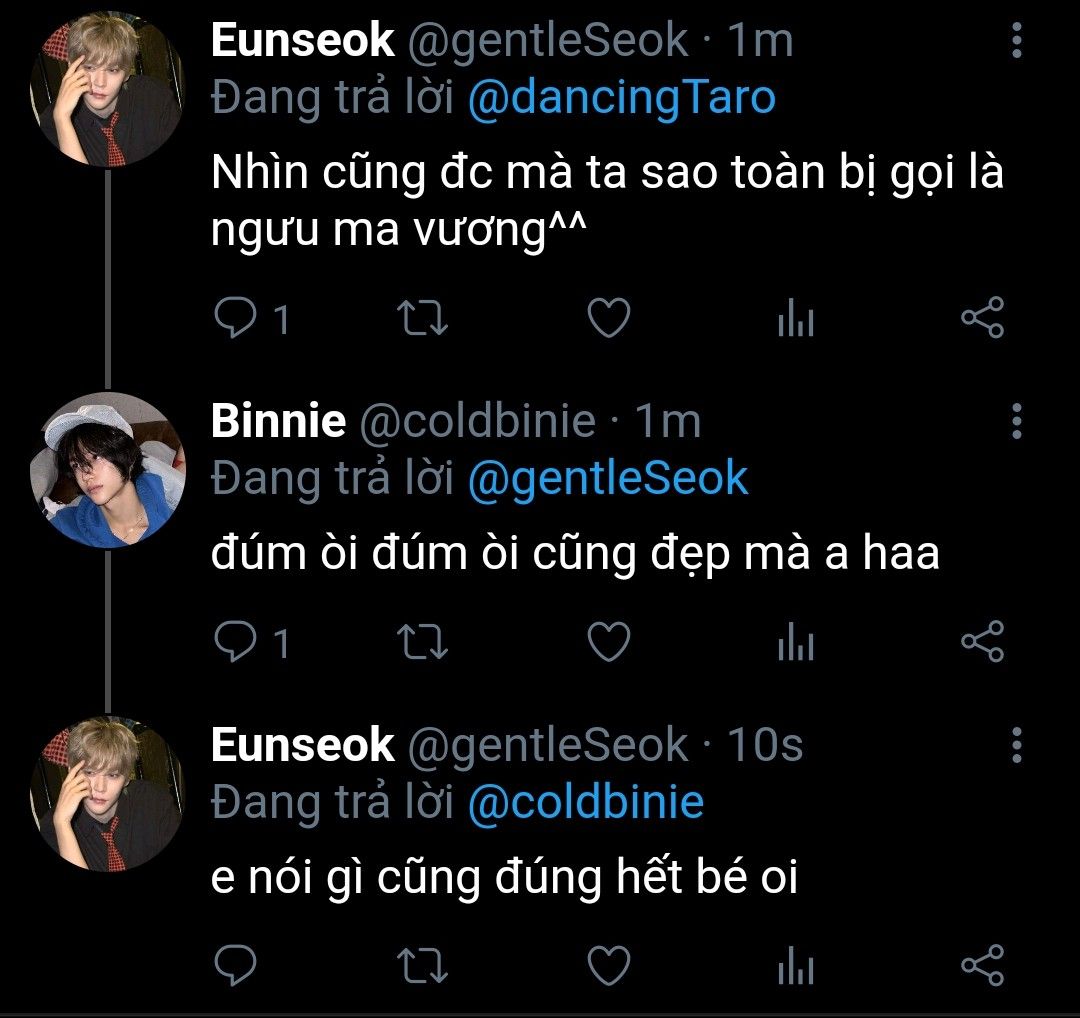Open the @gentleSeok mention in Binnie's reply
The height and width of the screenshot is (1018, 1080).
(x=607, y=479)
